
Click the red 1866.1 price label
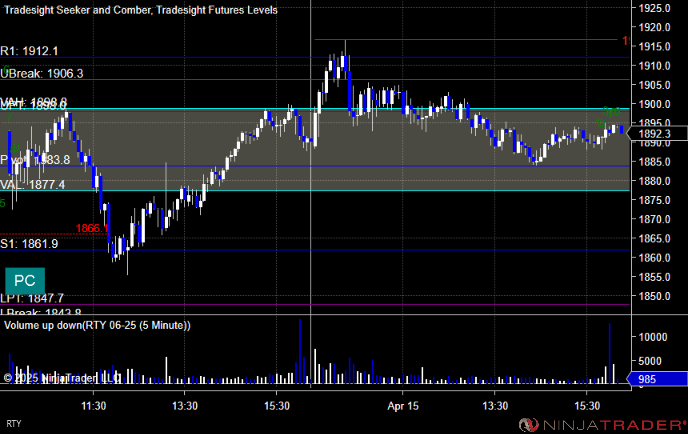pyautogui.click(x=92, y=228)
